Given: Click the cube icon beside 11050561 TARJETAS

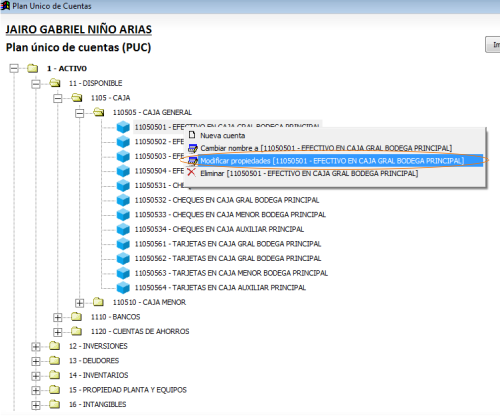Looking at the screenshot, I should 123,244.
